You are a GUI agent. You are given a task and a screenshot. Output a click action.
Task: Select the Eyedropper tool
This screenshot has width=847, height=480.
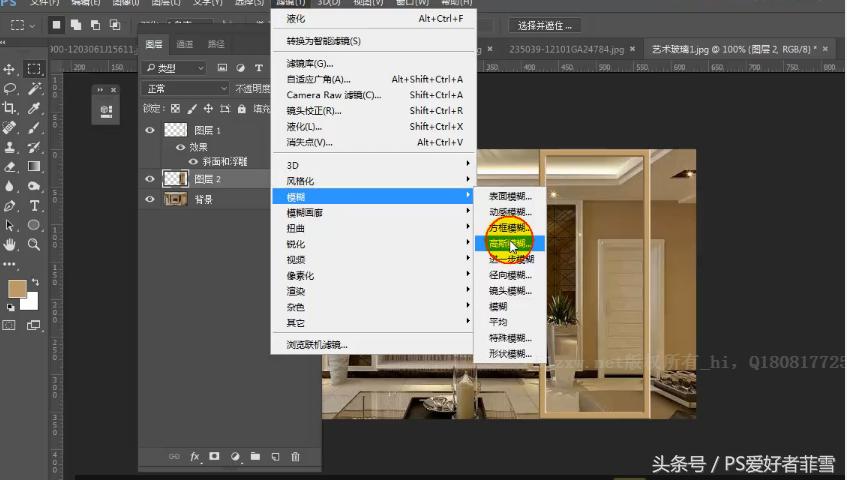[33, 108]
